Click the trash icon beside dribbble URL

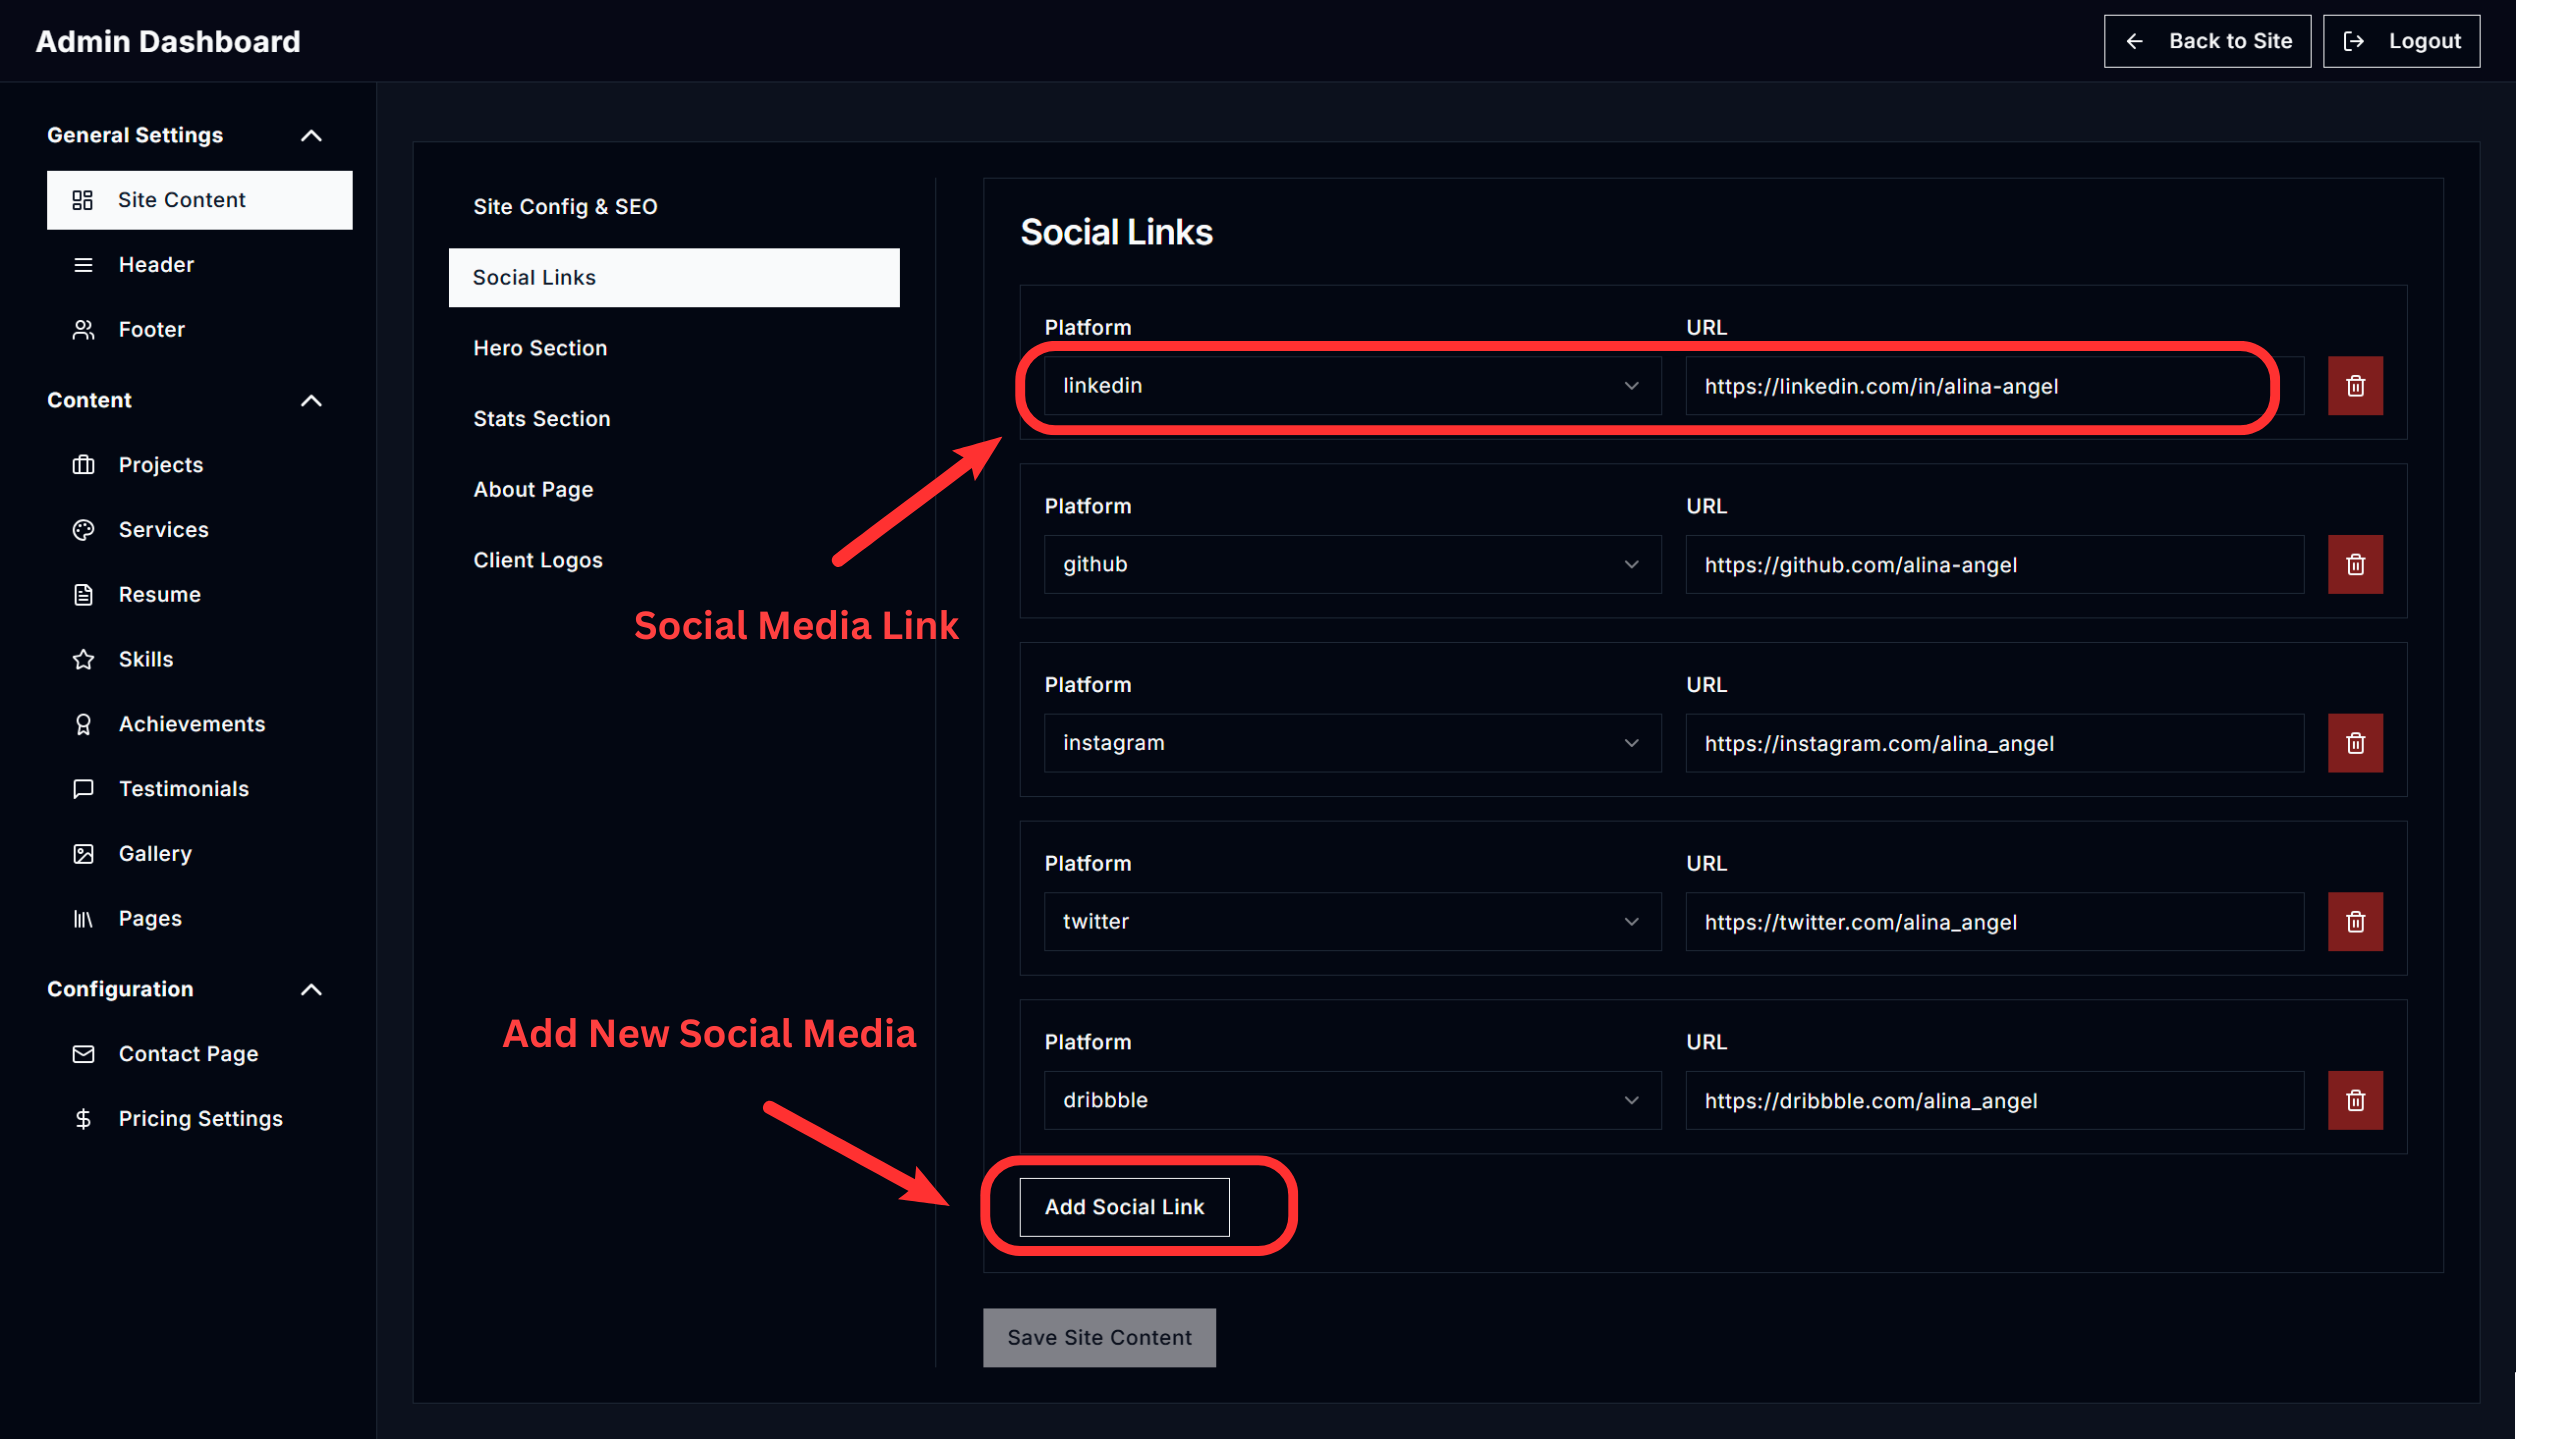point(2355,1100)
